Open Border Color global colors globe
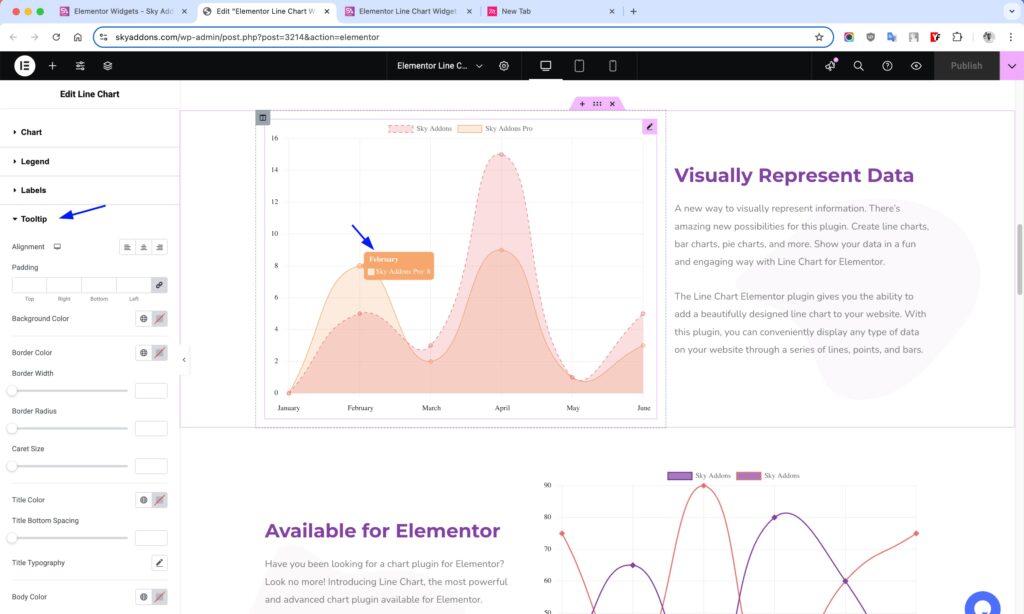1024x614 pixels. click(144, 353)
